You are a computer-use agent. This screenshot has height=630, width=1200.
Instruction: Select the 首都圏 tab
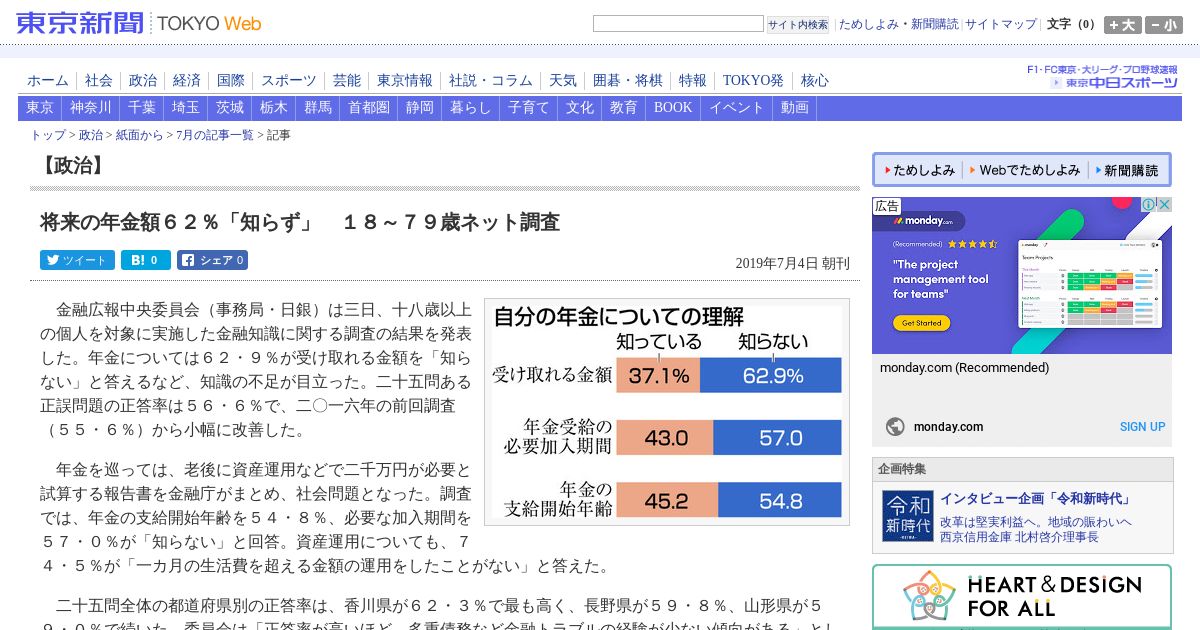[369, 108]
